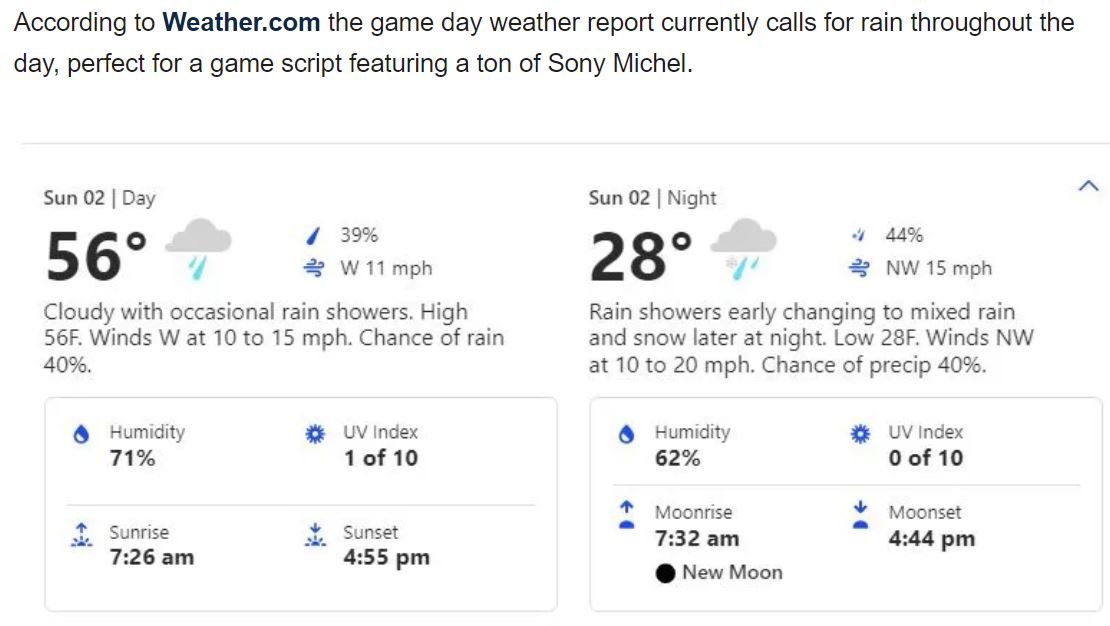Screen dimensions: 1110x626
Task: Click the night wind icon beside NW 15 mph
Action: coord(859,268)
